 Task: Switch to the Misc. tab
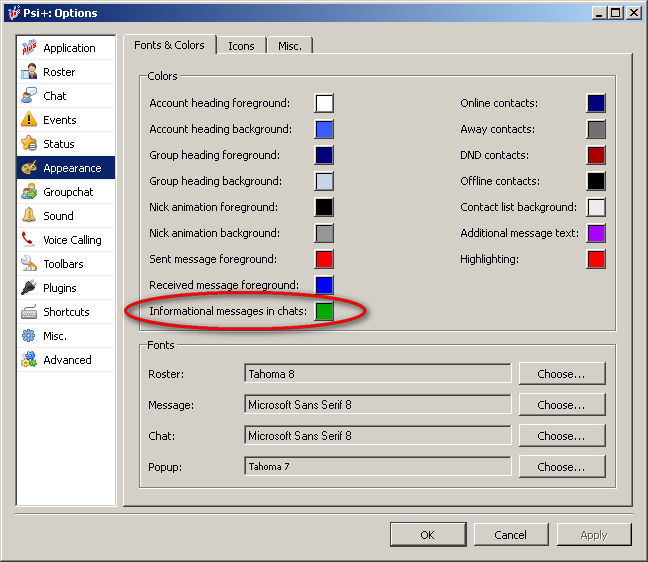click(290, 46)
